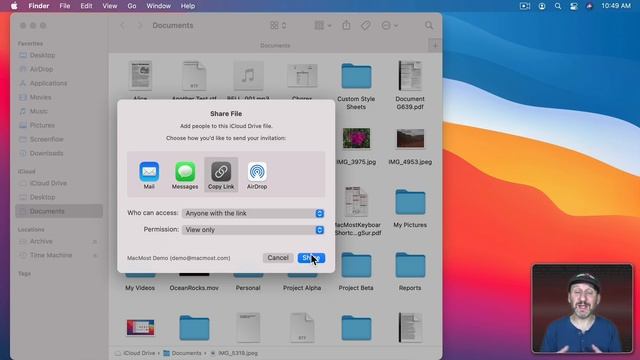Image resolution: width=640 pixels, height=360 pixels.
Task: Open the File menu
Action: [x=65, y=6]
